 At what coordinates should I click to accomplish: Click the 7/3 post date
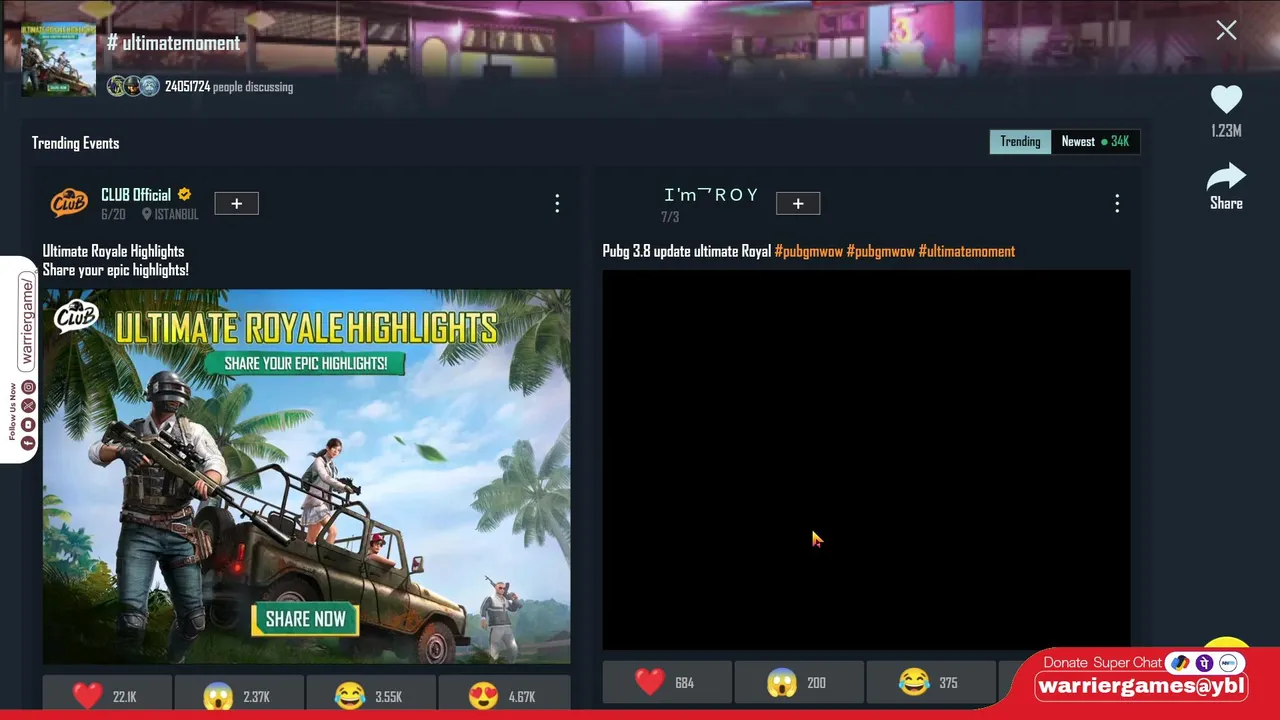tap(670, 217)
